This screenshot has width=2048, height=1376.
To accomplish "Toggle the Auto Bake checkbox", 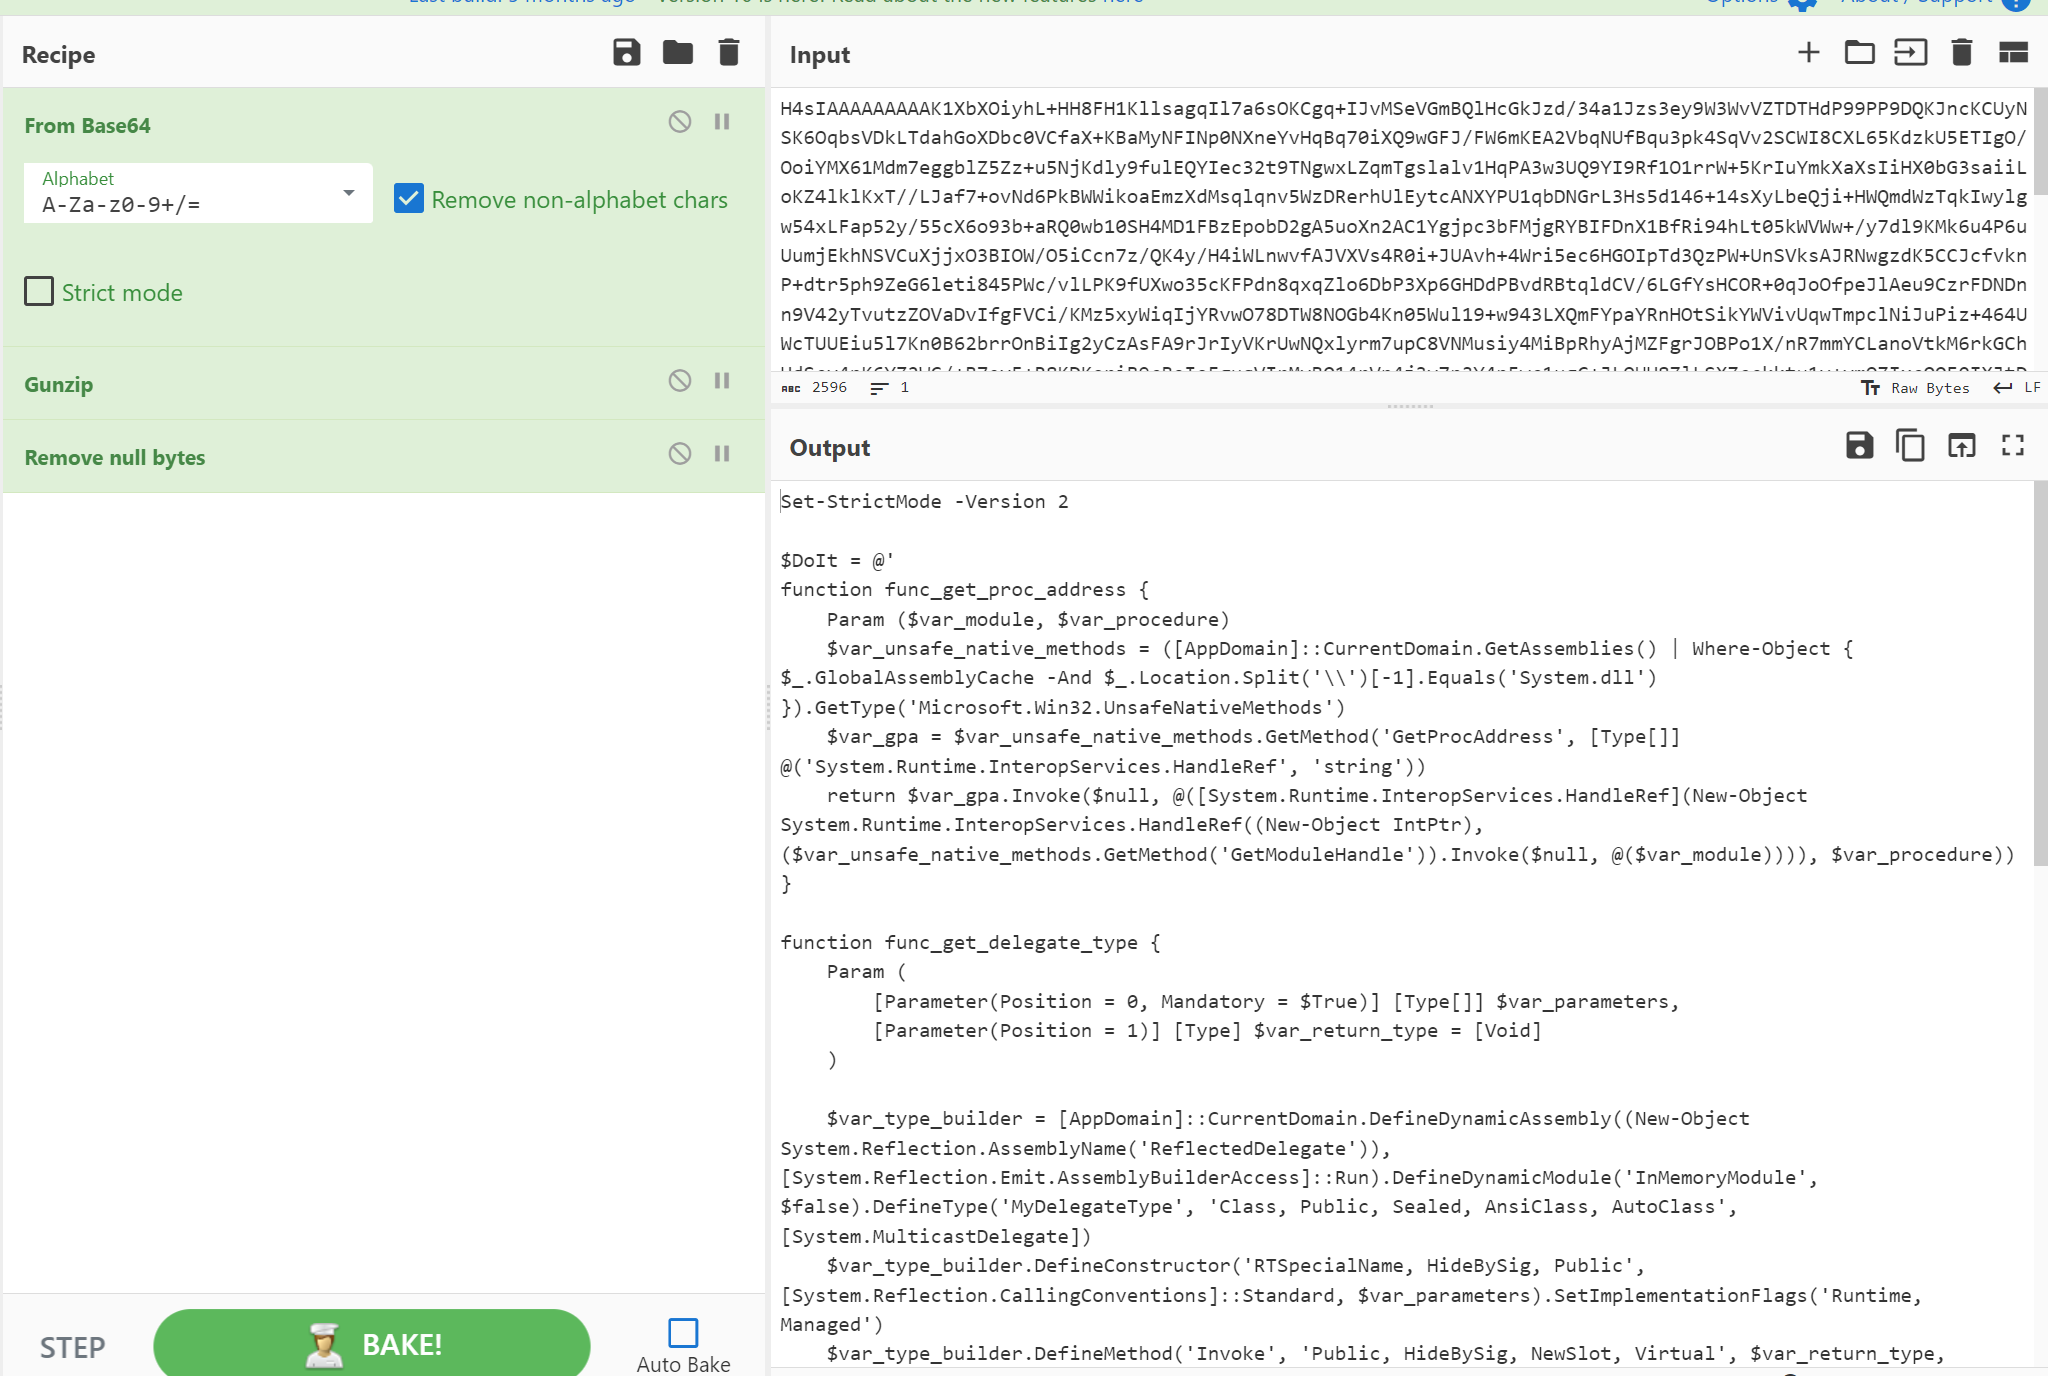I will [683, 1333].
